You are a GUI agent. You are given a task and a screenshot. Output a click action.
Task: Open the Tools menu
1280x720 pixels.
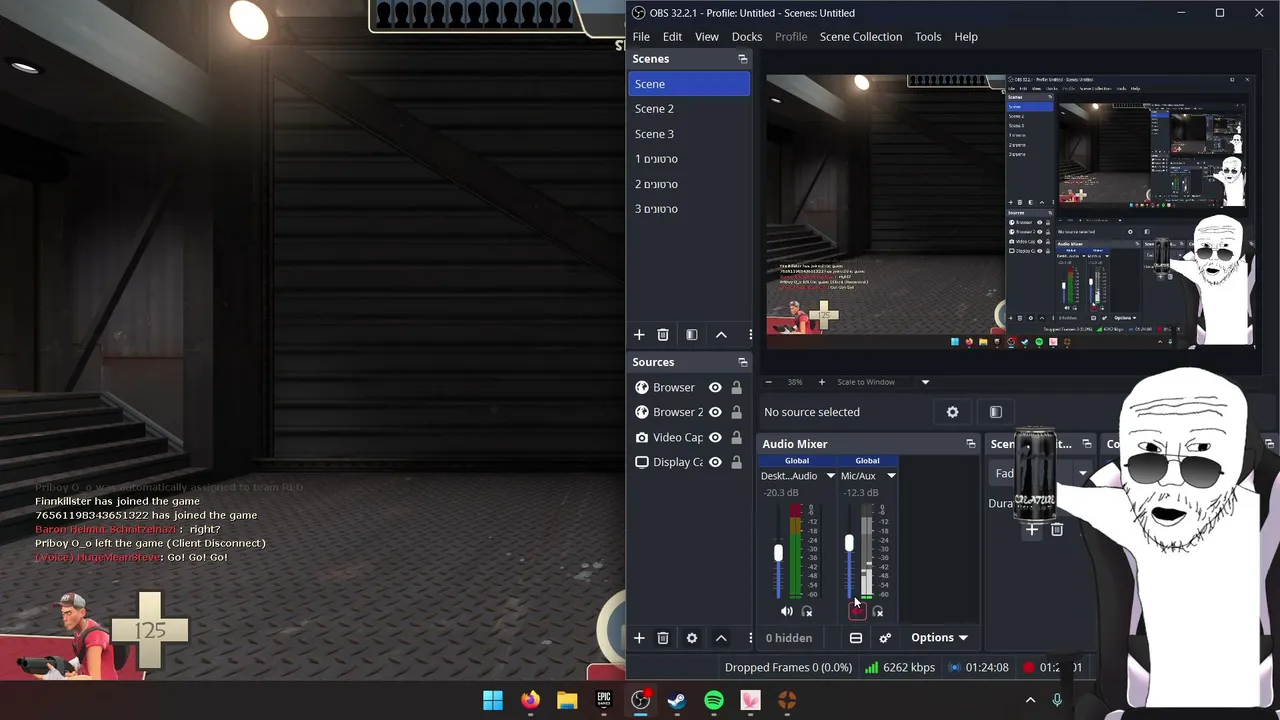coord(928,37)
